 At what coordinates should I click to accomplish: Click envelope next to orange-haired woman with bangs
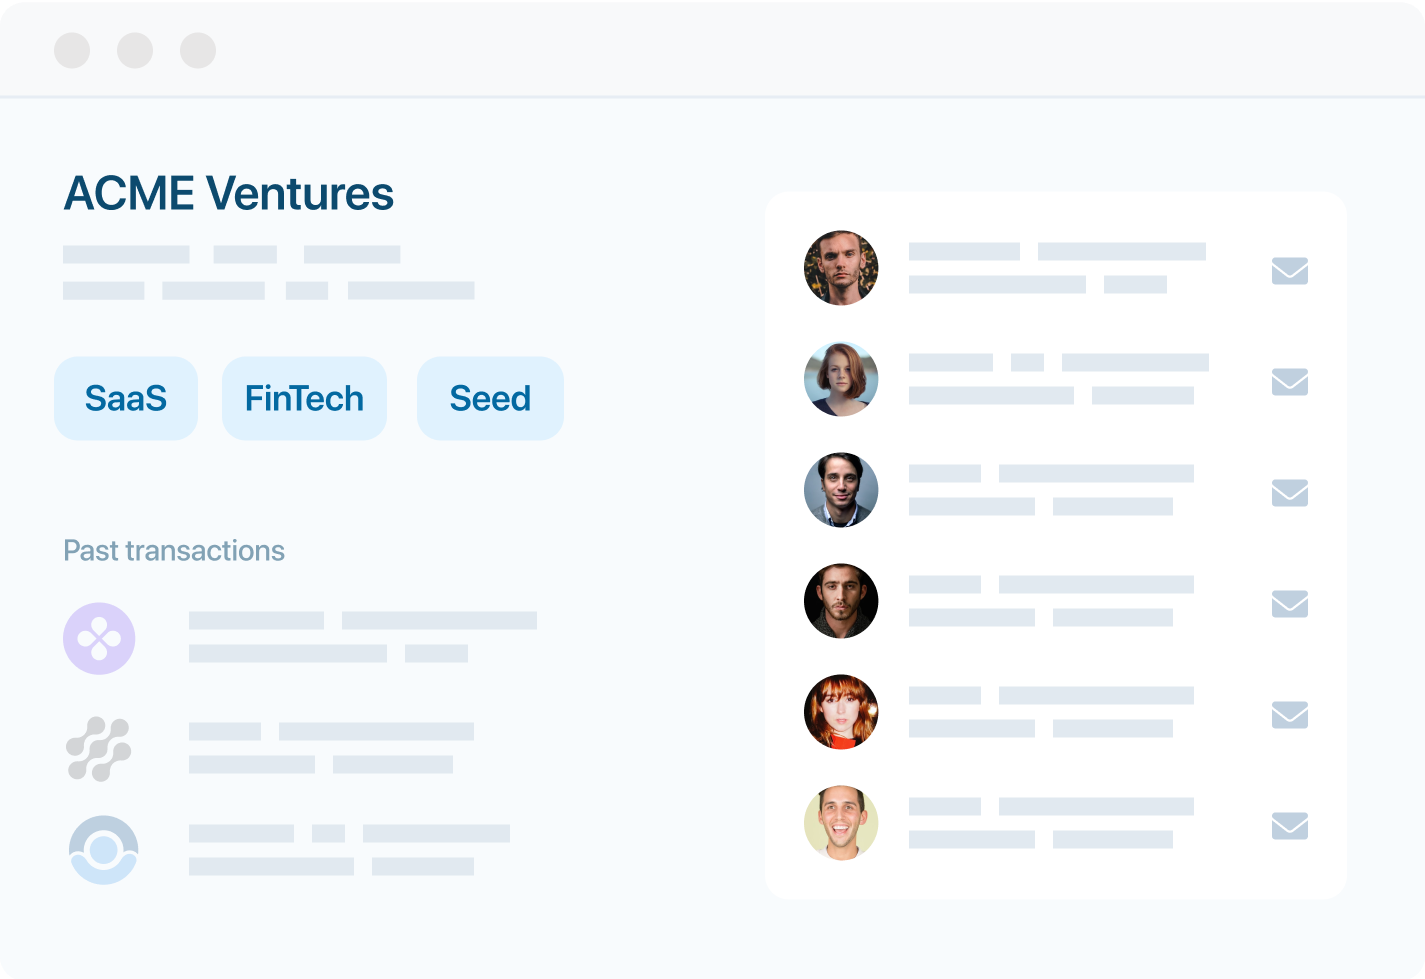(1289, 715)
